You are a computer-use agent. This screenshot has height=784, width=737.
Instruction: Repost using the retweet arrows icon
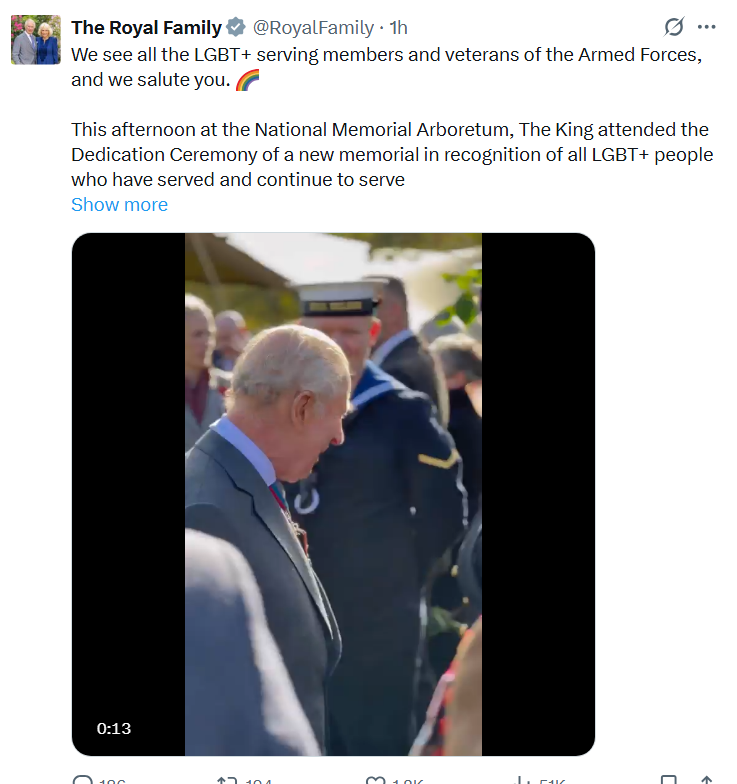(226, 780)
